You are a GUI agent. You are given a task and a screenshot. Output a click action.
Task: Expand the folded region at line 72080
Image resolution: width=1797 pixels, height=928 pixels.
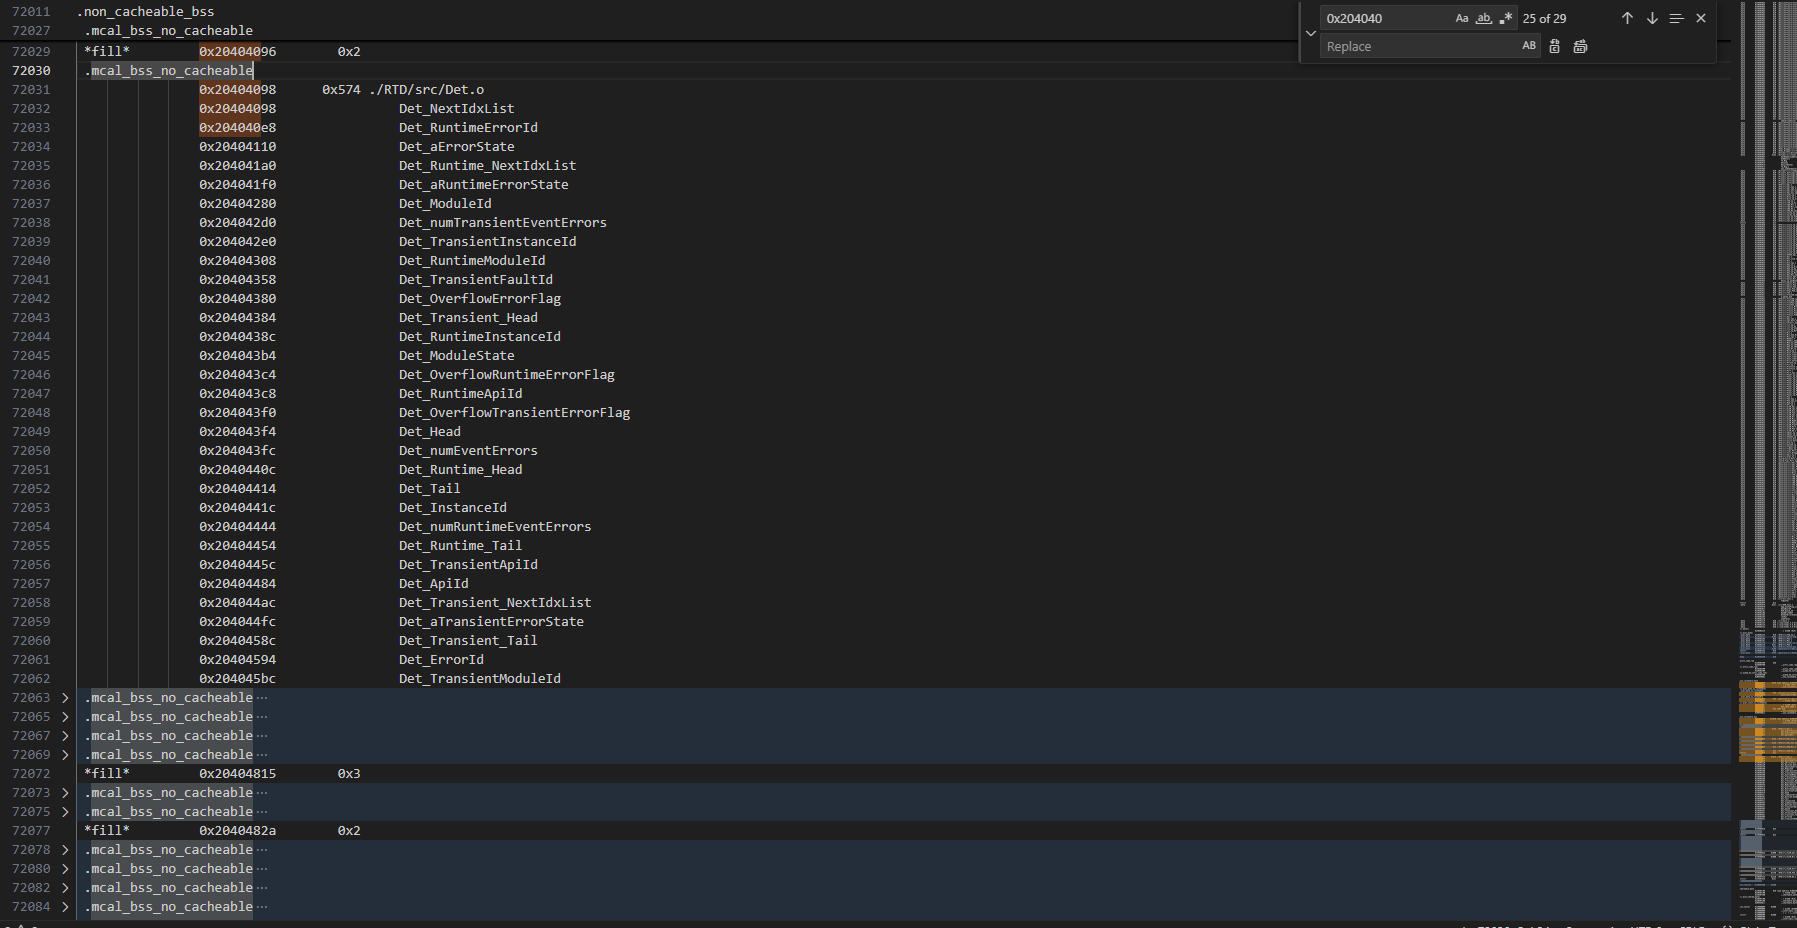65,869
